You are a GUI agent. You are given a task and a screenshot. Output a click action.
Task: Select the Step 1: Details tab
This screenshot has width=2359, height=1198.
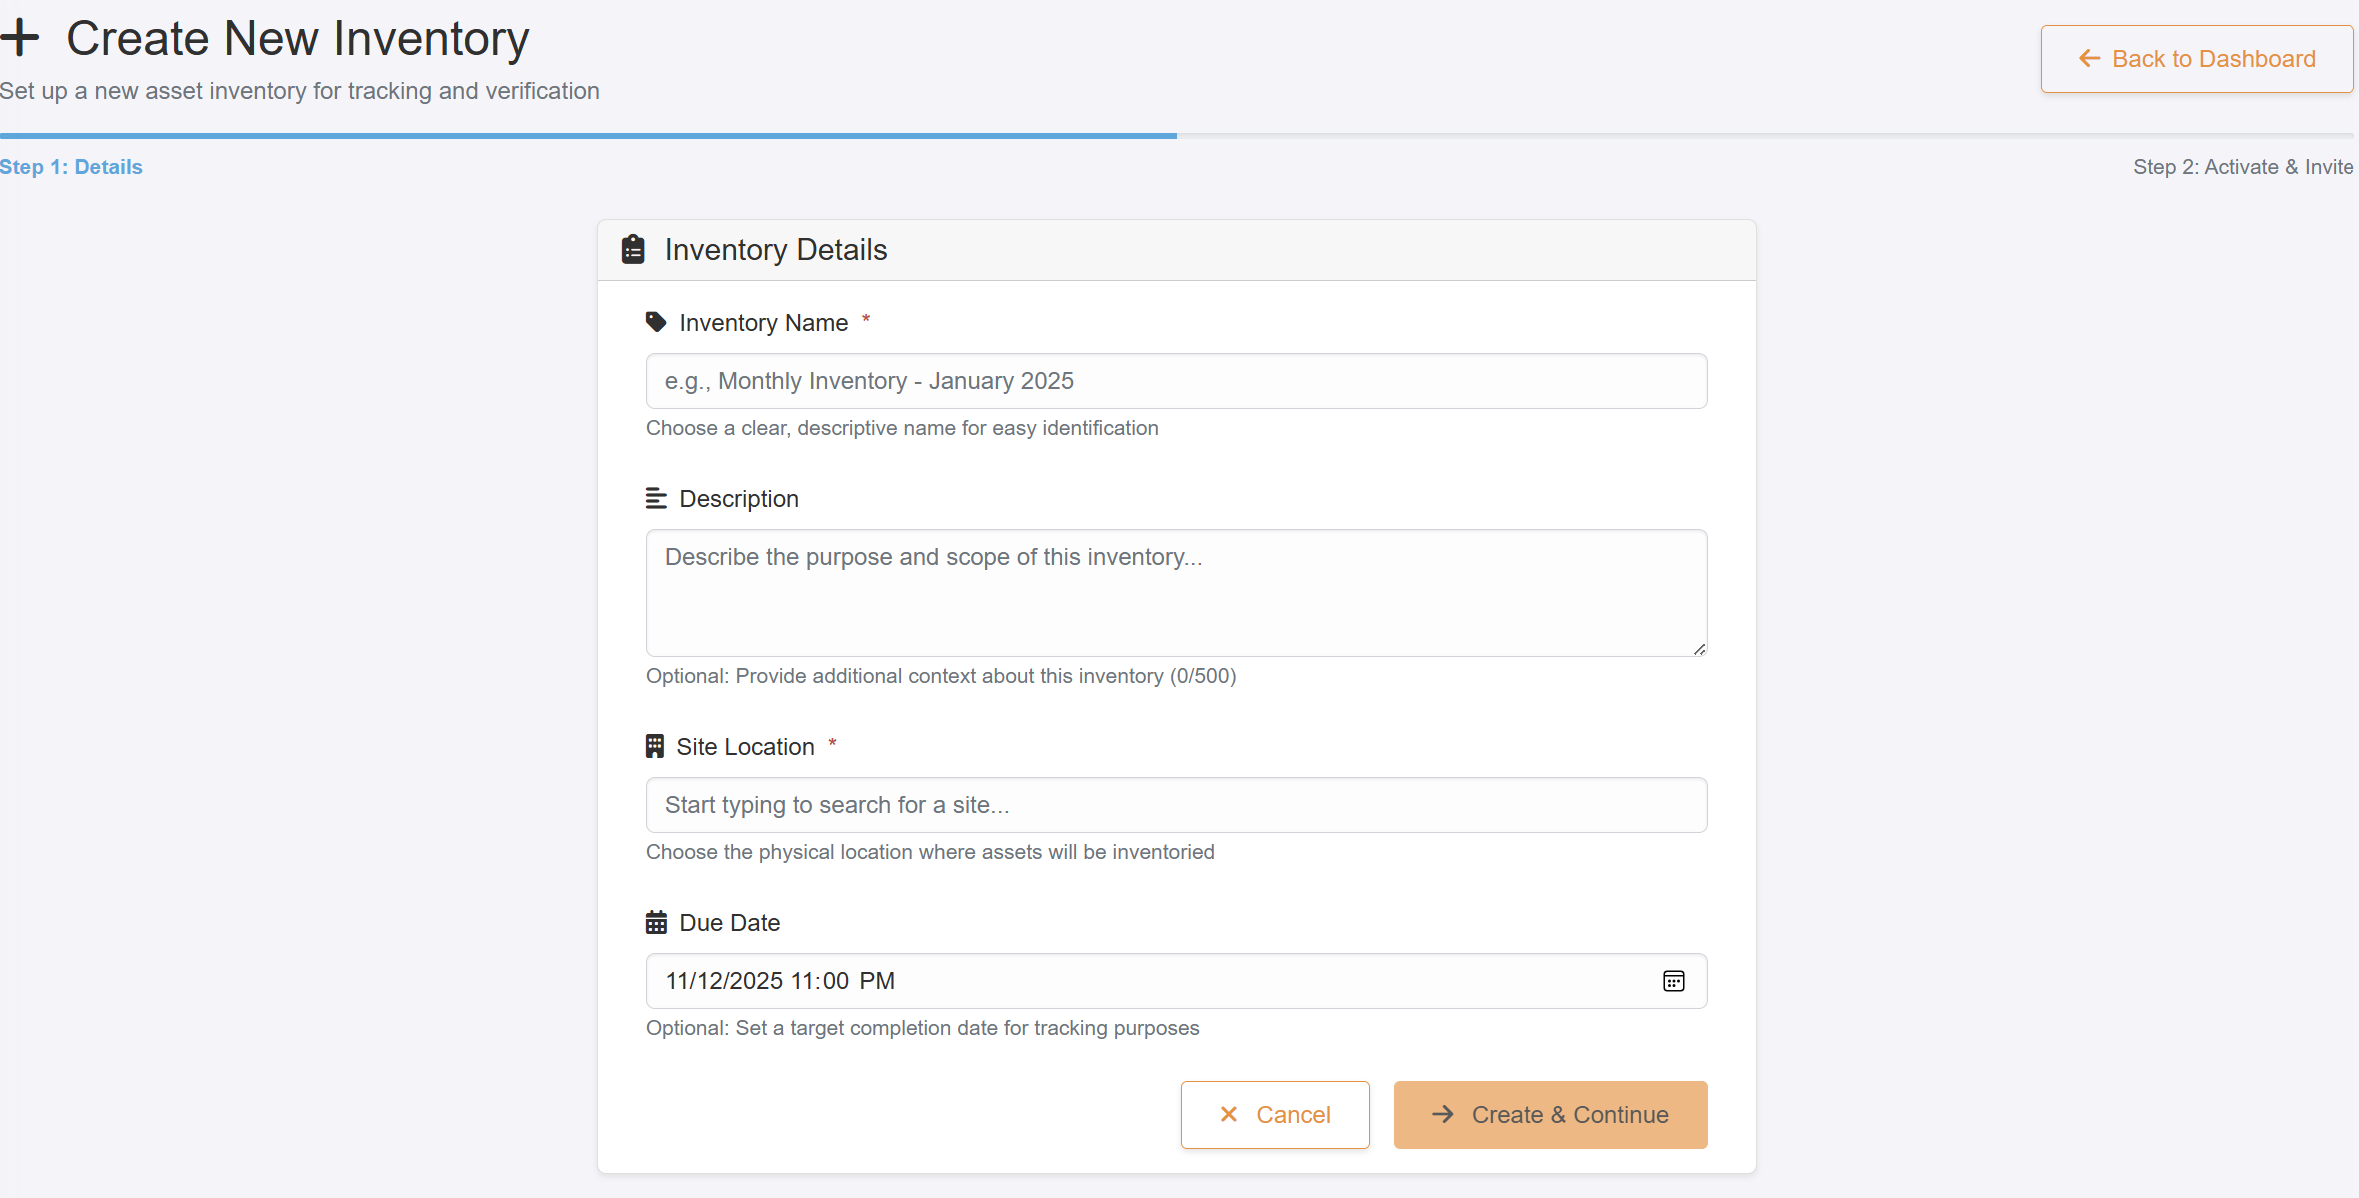(x=72, y=167)
